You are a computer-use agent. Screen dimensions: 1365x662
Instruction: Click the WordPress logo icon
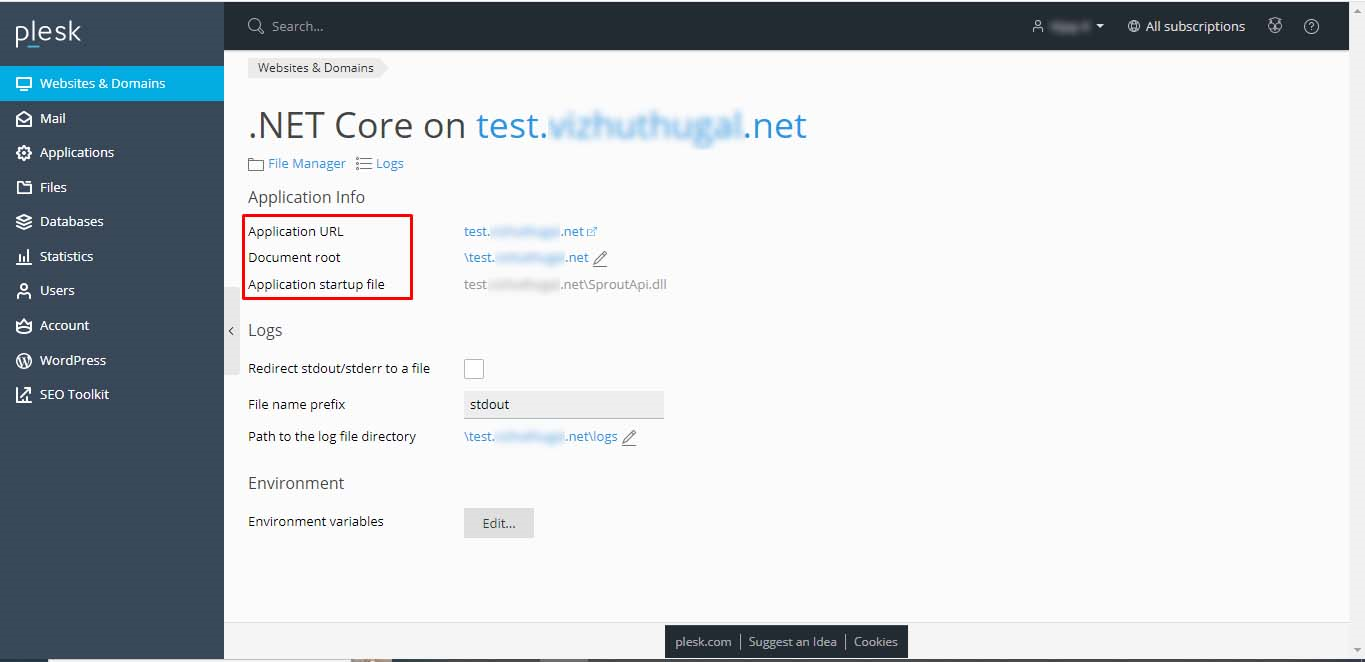click(x=24, y=360)
